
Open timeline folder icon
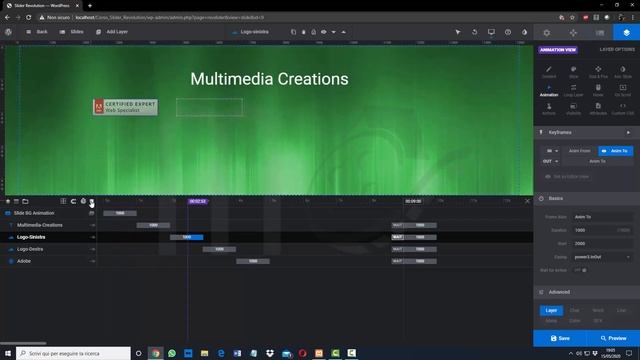[25, 201]
